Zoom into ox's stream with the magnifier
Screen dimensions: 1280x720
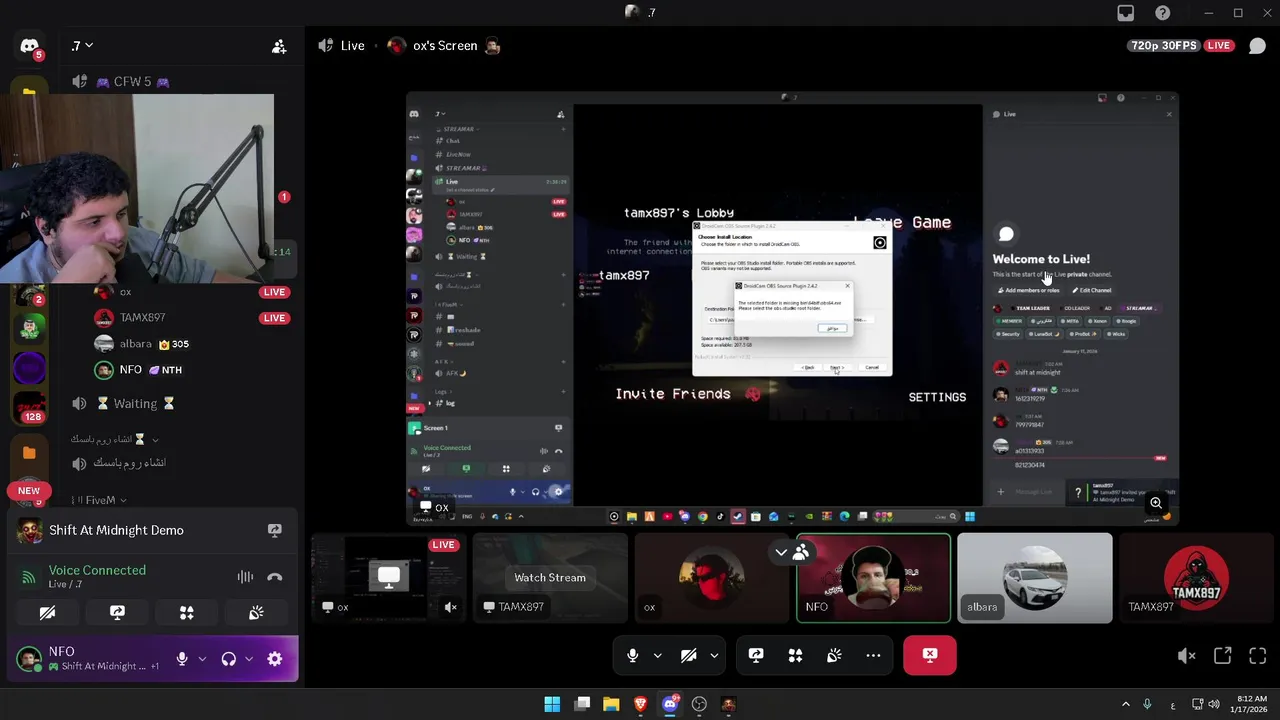1156,503
